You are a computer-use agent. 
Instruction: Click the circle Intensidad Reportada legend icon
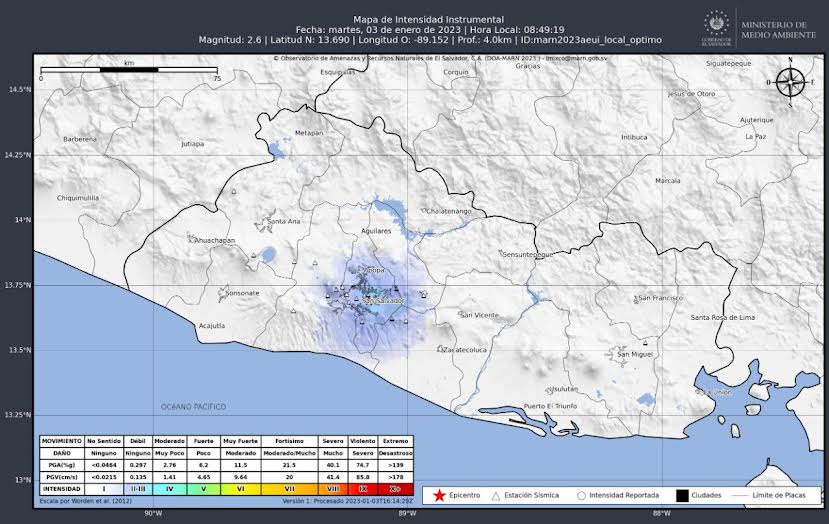(581, 495)
